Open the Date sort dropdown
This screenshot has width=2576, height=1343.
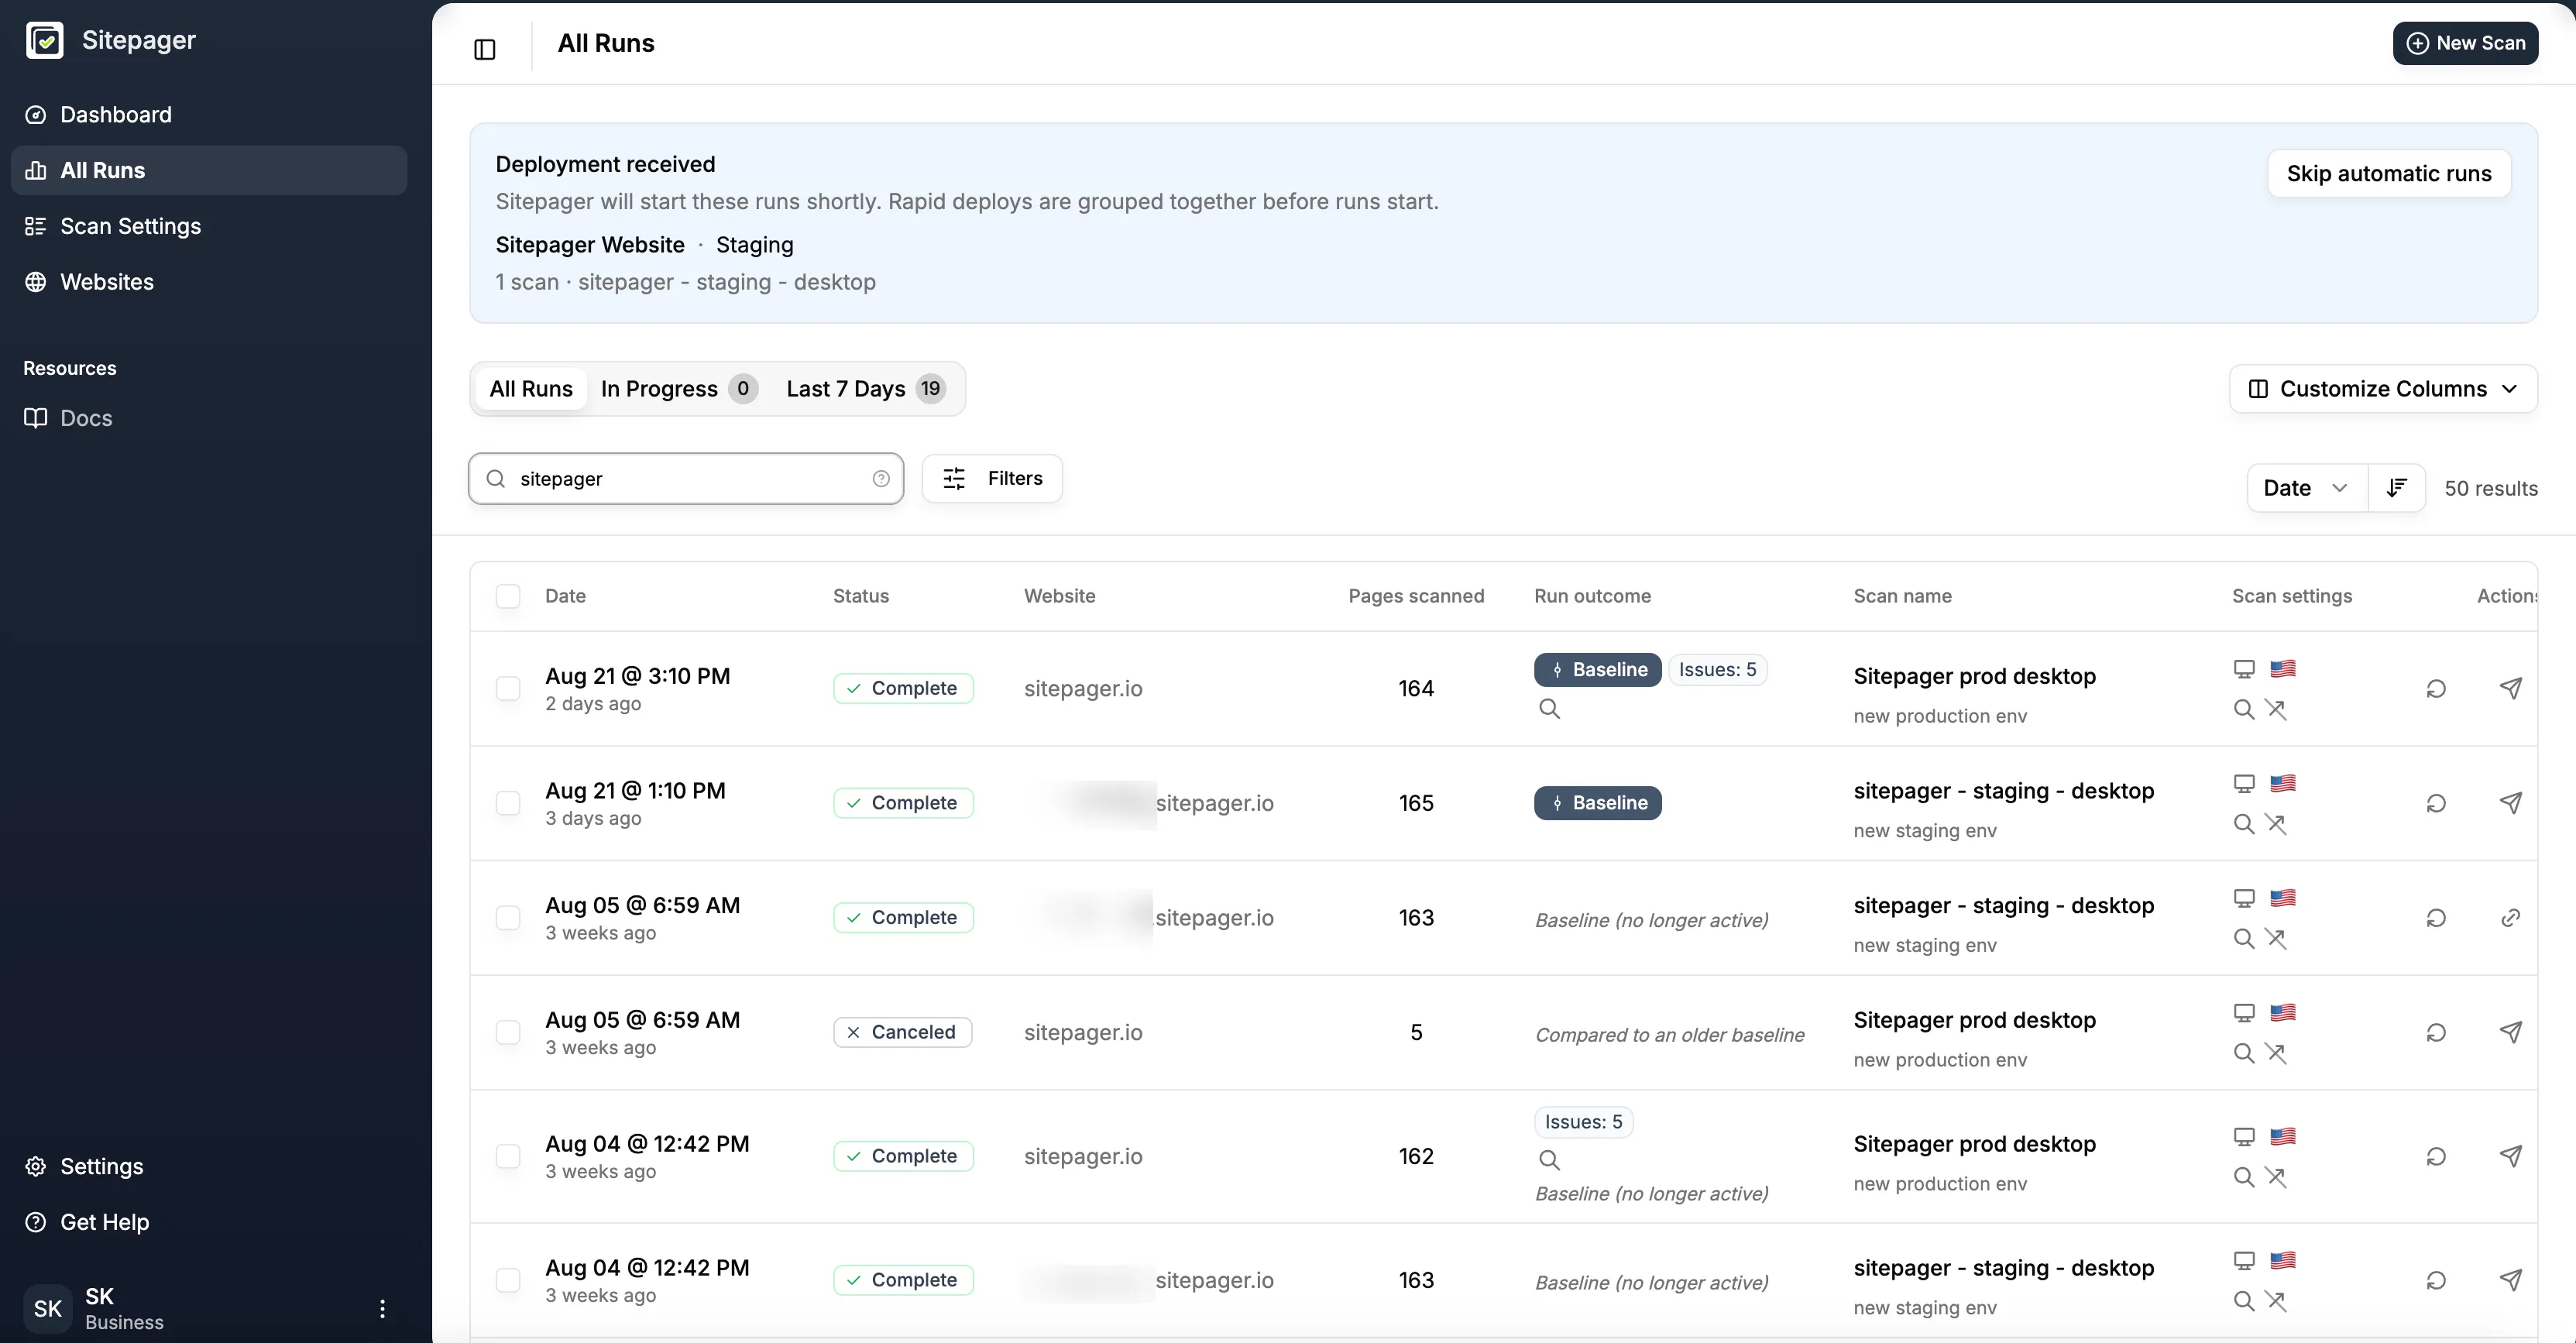click(2307, 488)
